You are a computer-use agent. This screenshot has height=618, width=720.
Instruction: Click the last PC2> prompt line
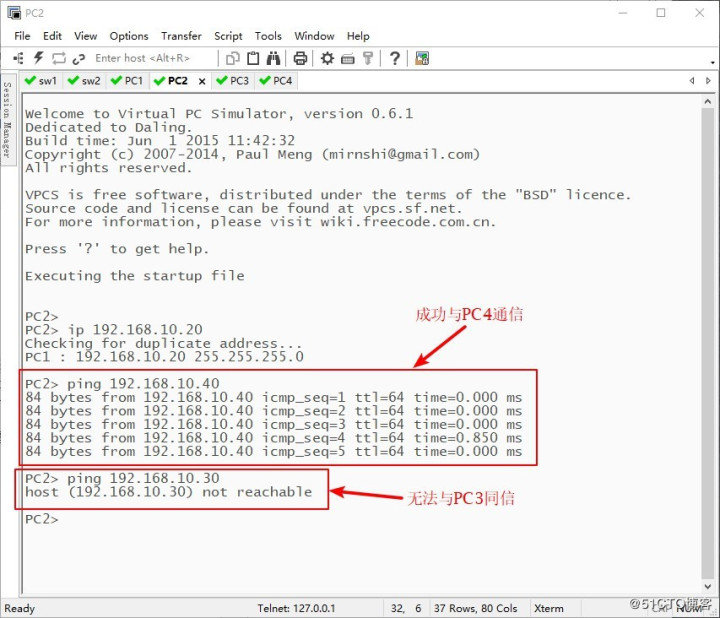click(x=42, y=519)
